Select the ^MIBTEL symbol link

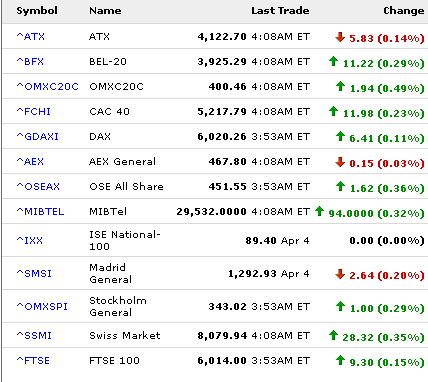(40, 211)
